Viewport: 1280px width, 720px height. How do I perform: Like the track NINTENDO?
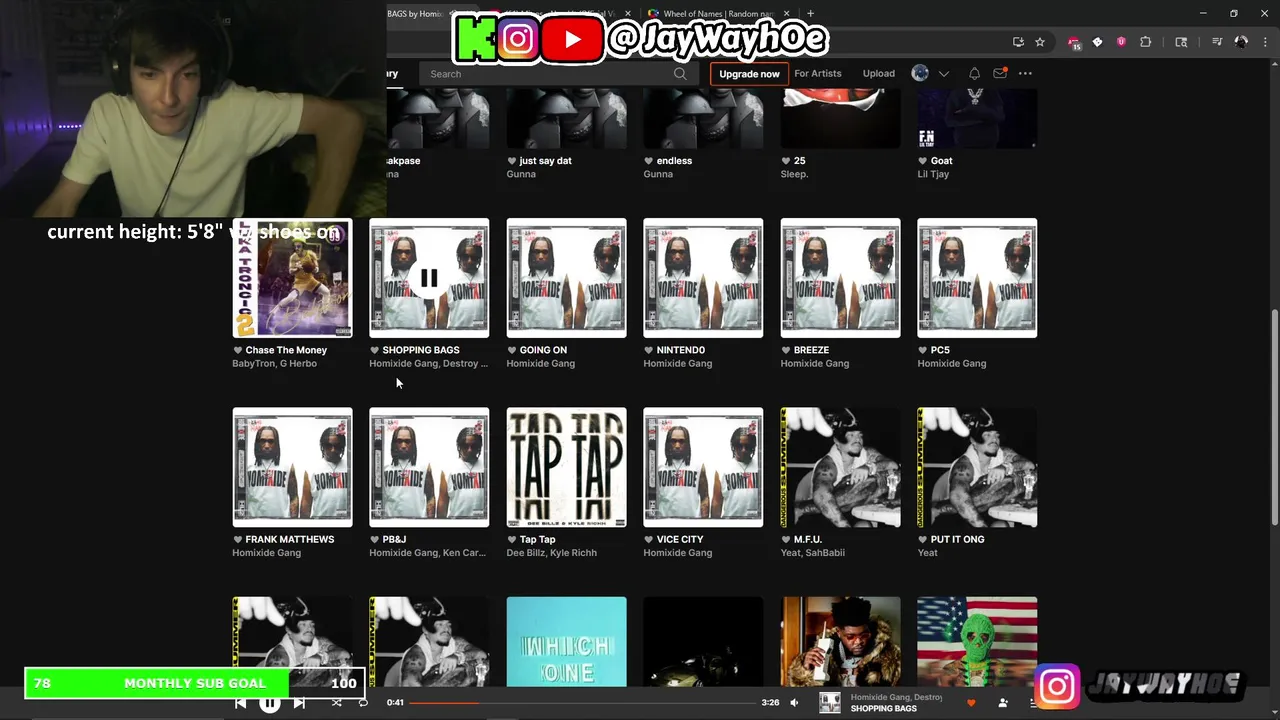pos(649,350)
